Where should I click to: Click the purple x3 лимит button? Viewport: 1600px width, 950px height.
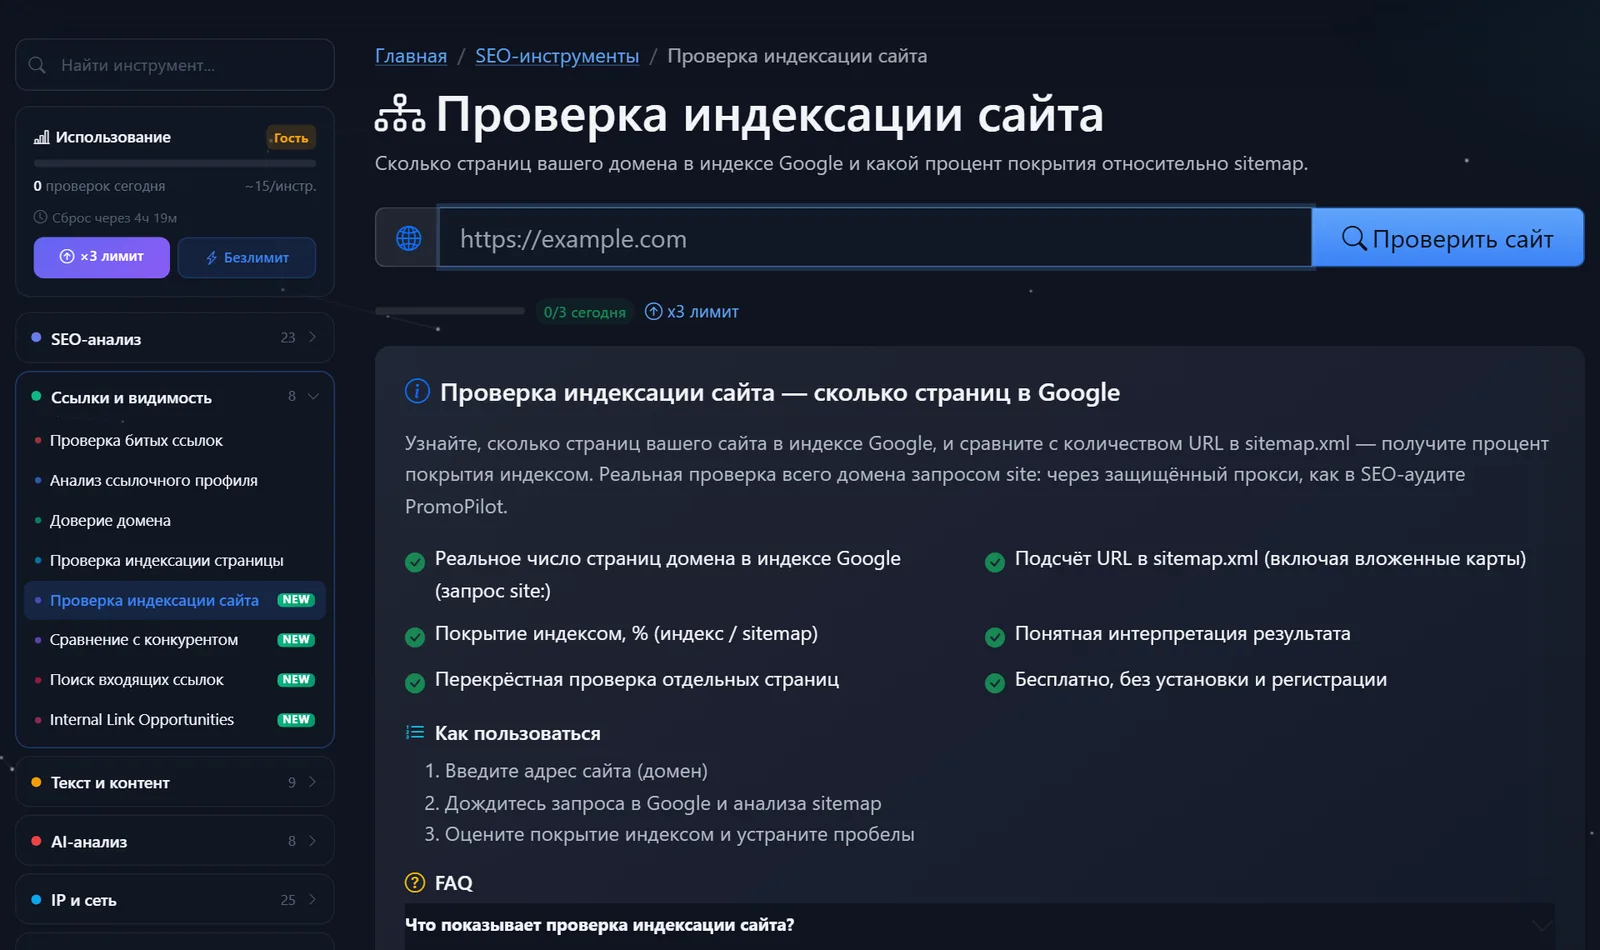tap(102, 257)
